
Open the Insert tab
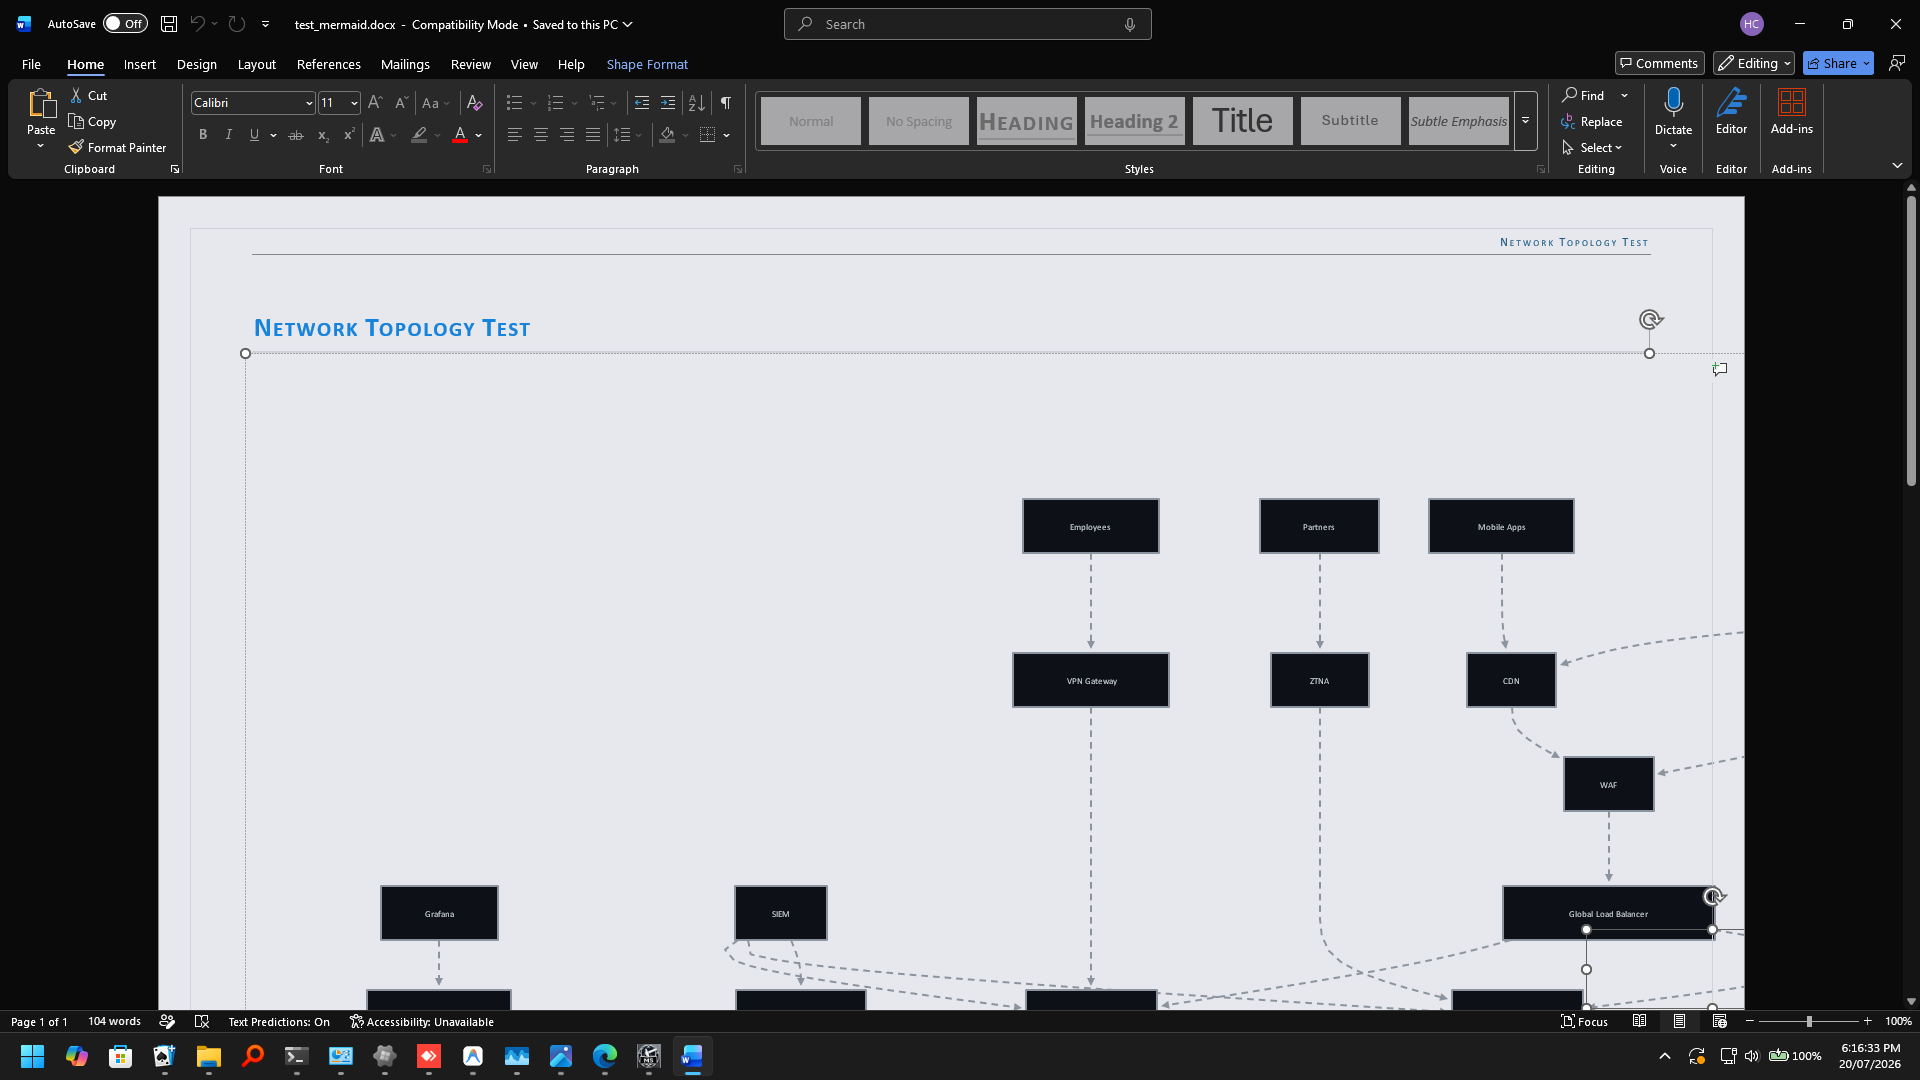(139, 64)
